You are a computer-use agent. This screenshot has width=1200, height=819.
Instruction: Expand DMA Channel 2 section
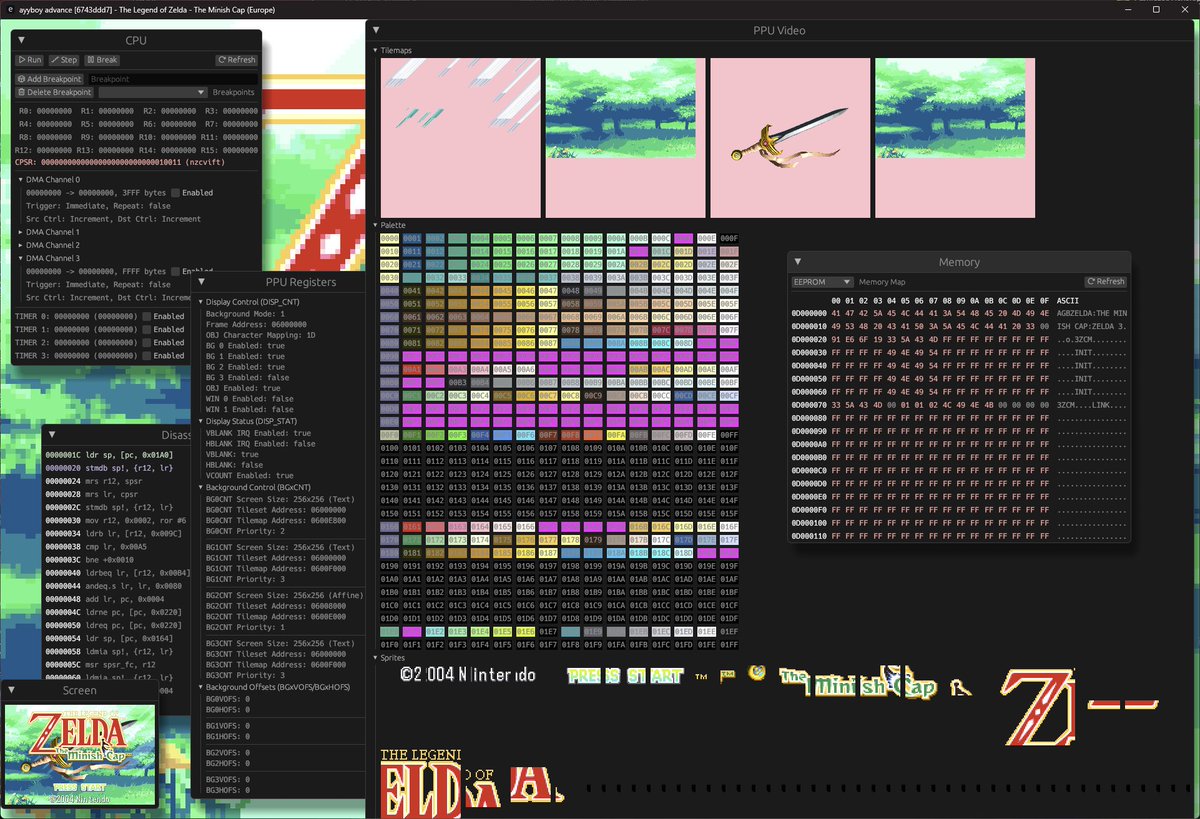click(22, 245)
